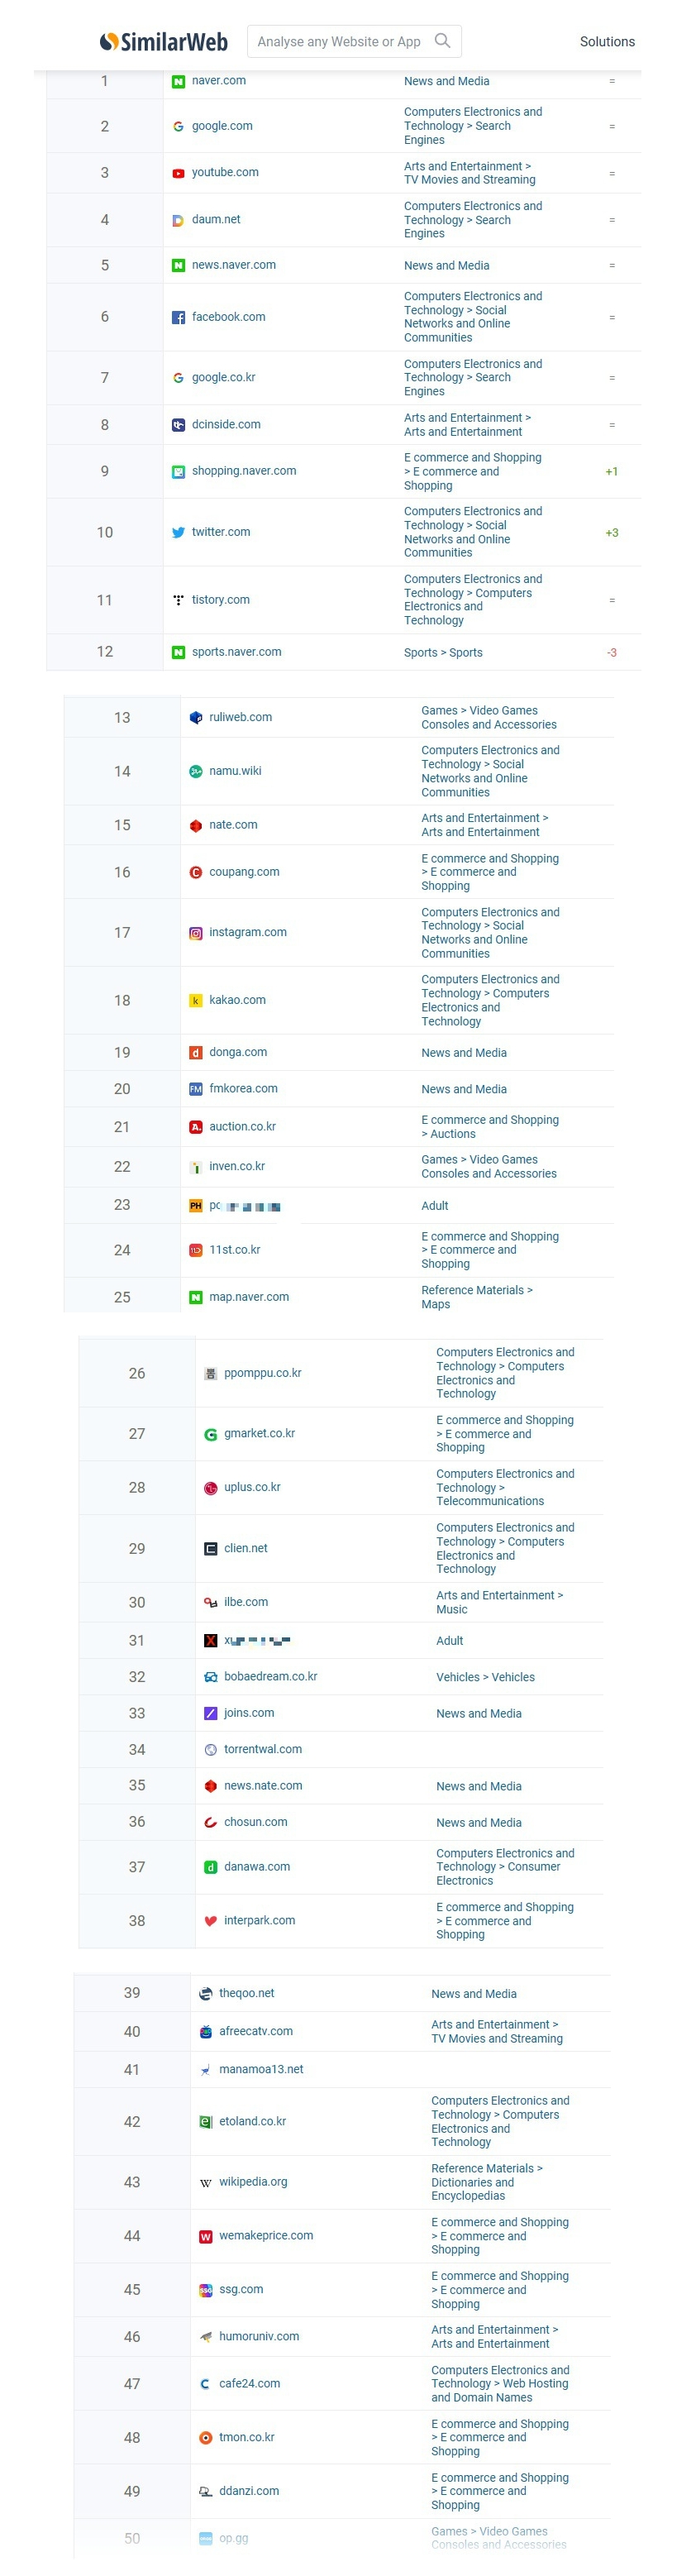Open the cafe24.com link

pos(250,2384)
